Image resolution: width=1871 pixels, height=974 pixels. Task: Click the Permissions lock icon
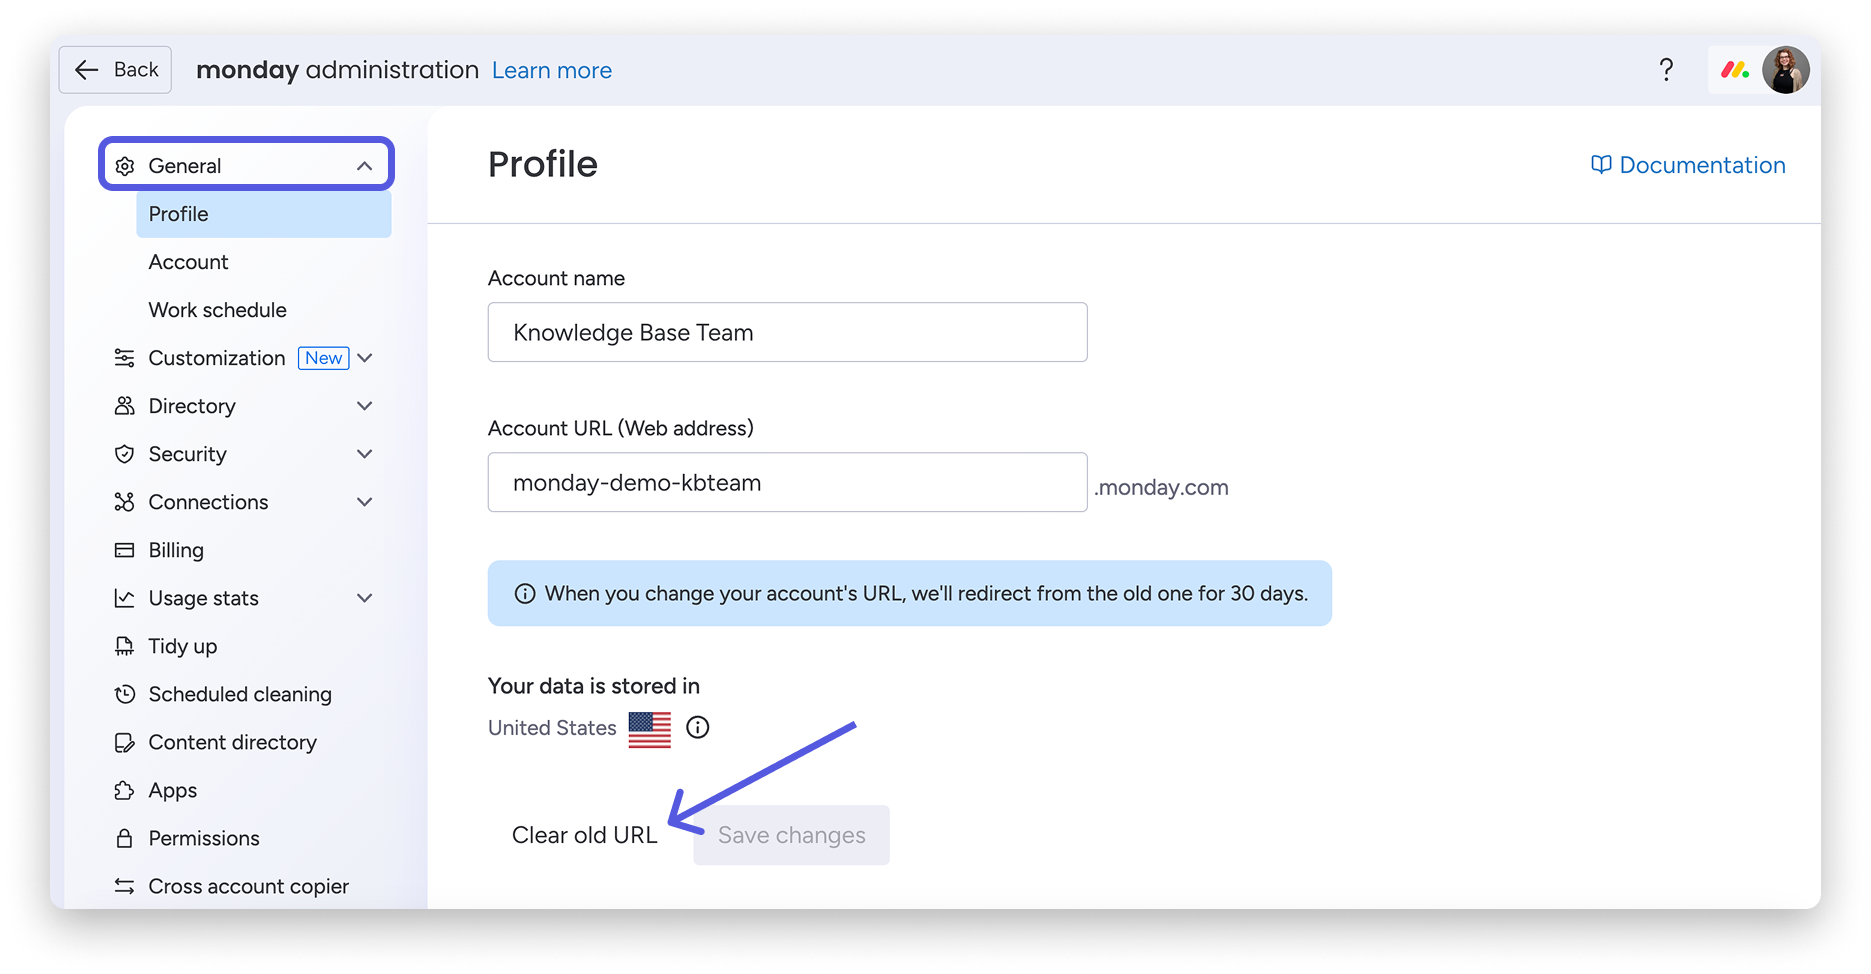click(125, 838)
